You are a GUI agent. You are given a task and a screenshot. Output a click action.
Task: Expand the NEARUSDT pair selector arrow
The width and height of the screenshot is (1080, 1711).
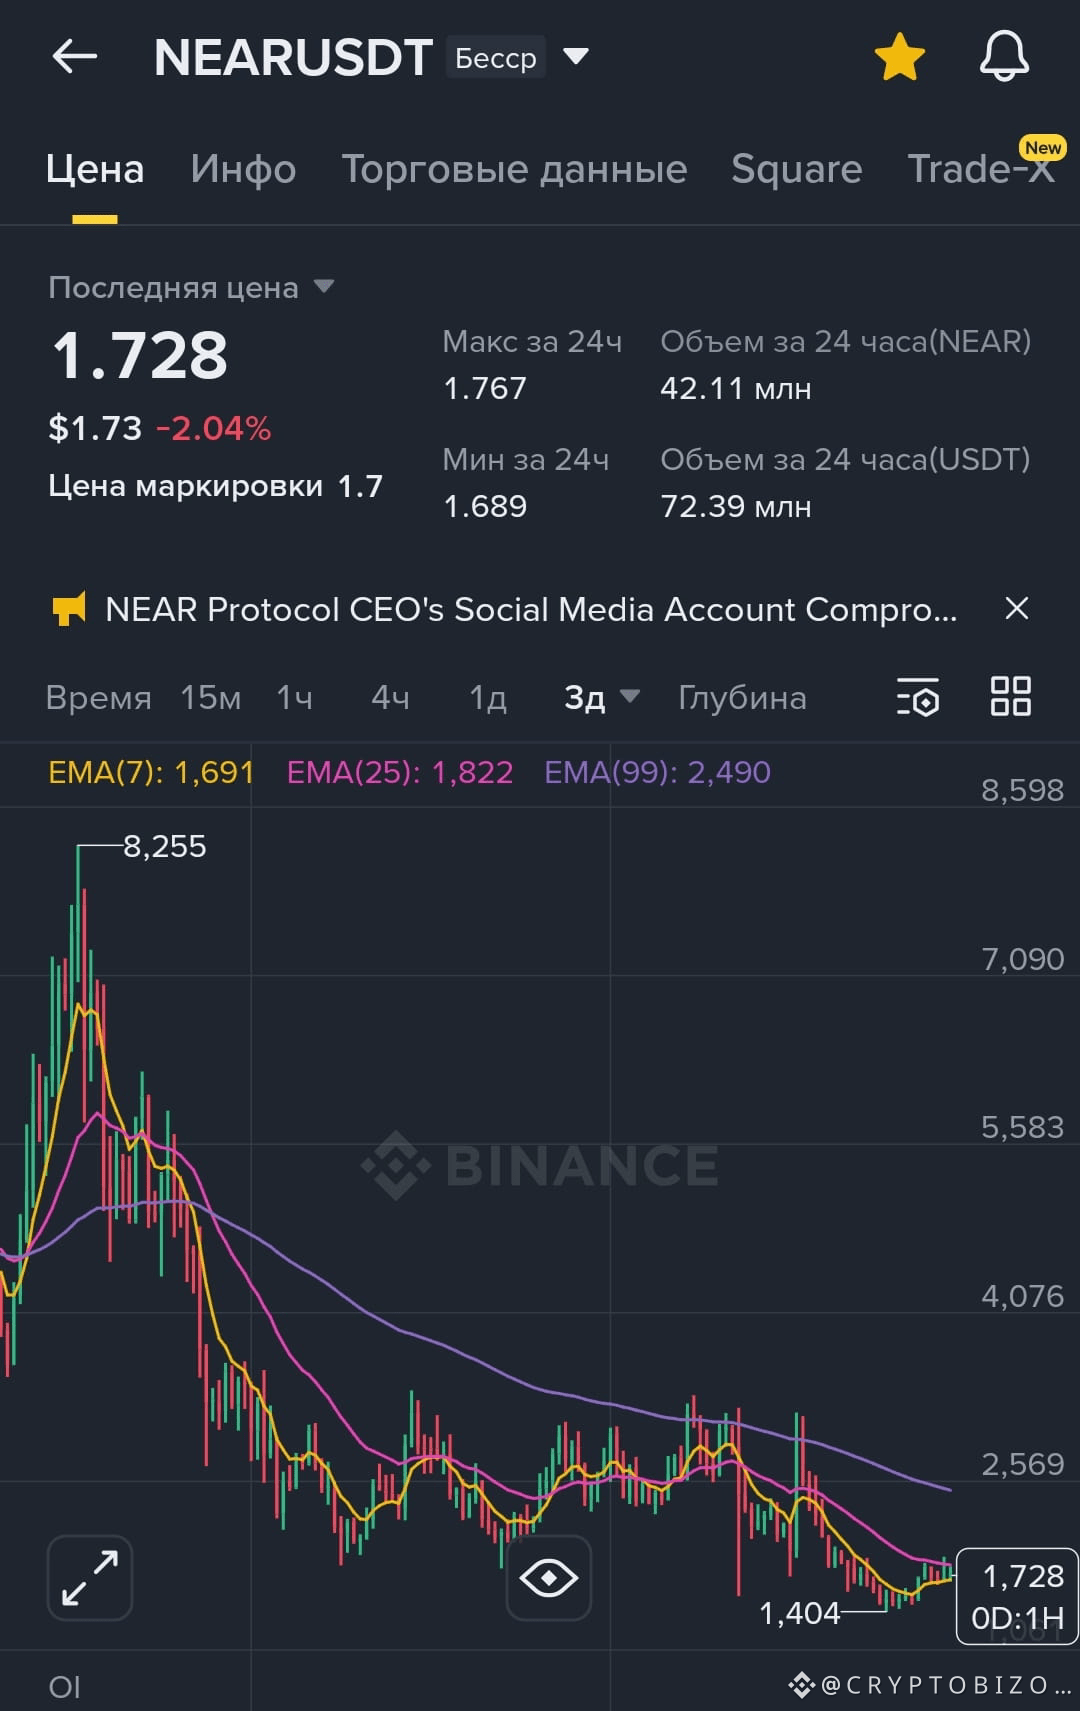tap(576, 56)
